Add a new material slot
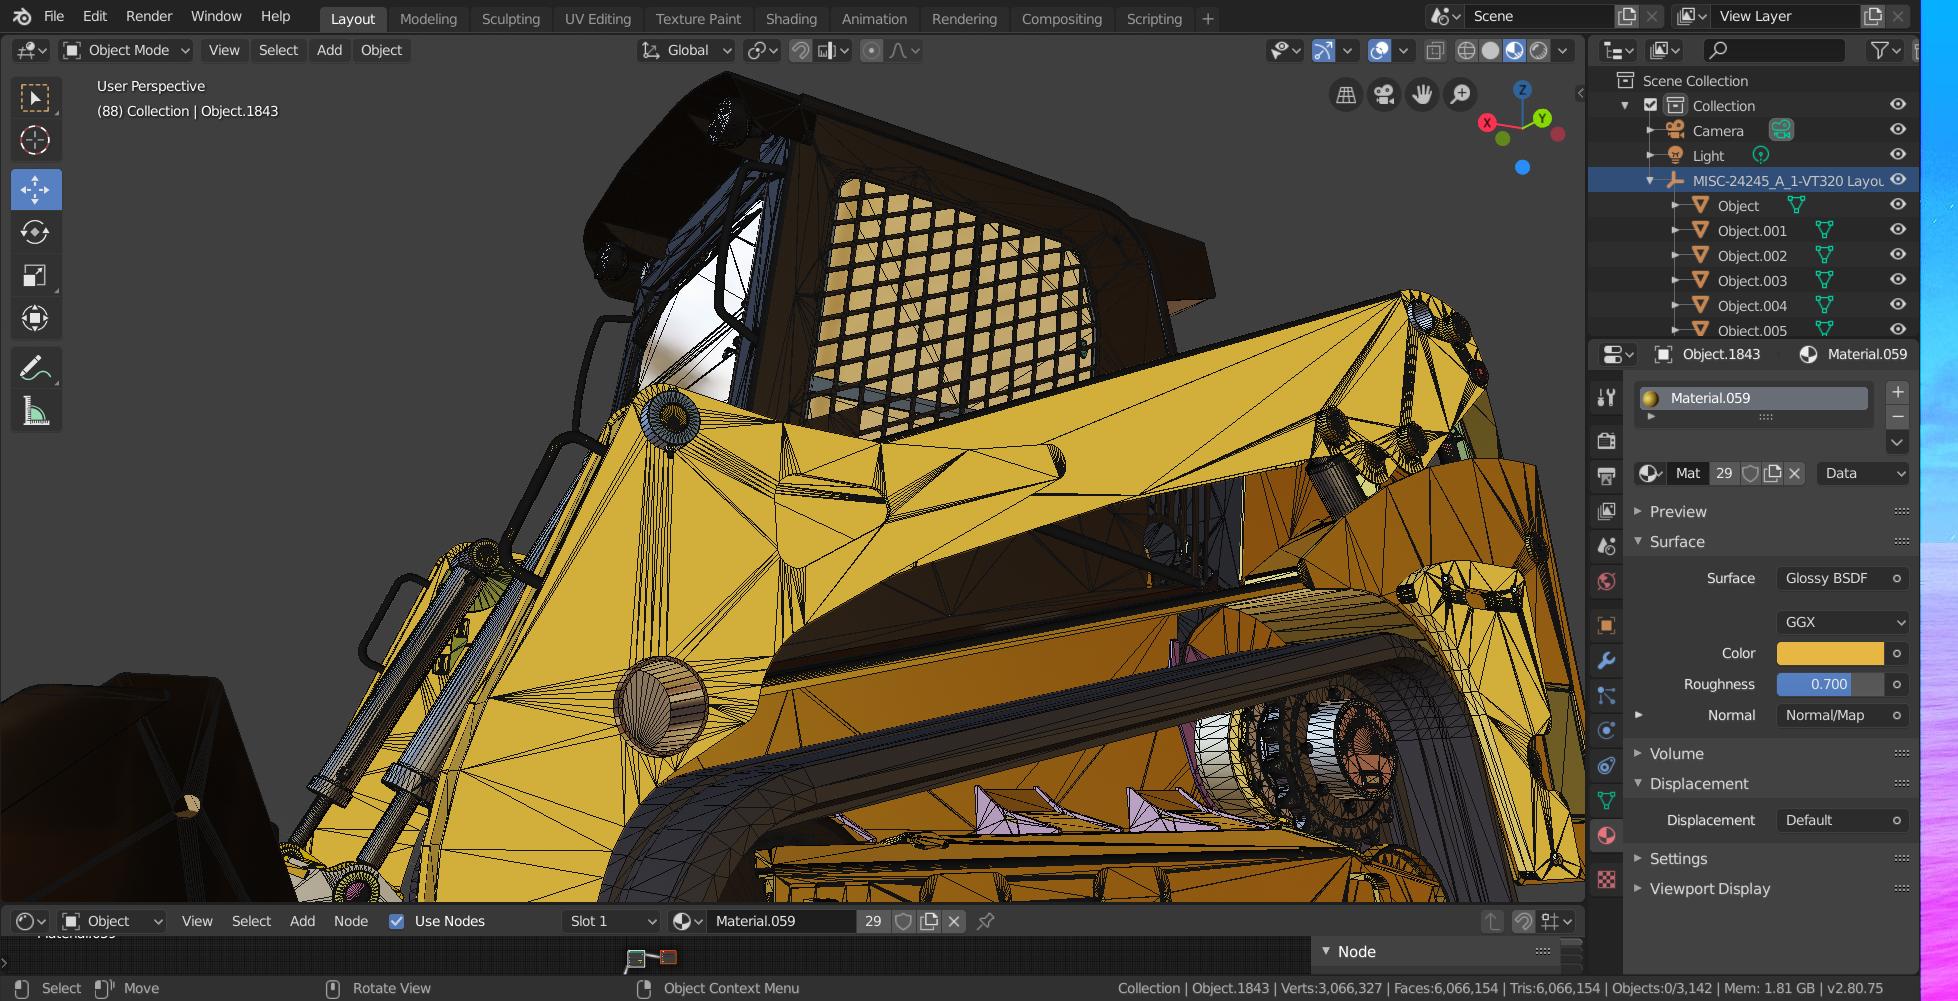1958x1001 pixels. click(x=1897, y=392)
